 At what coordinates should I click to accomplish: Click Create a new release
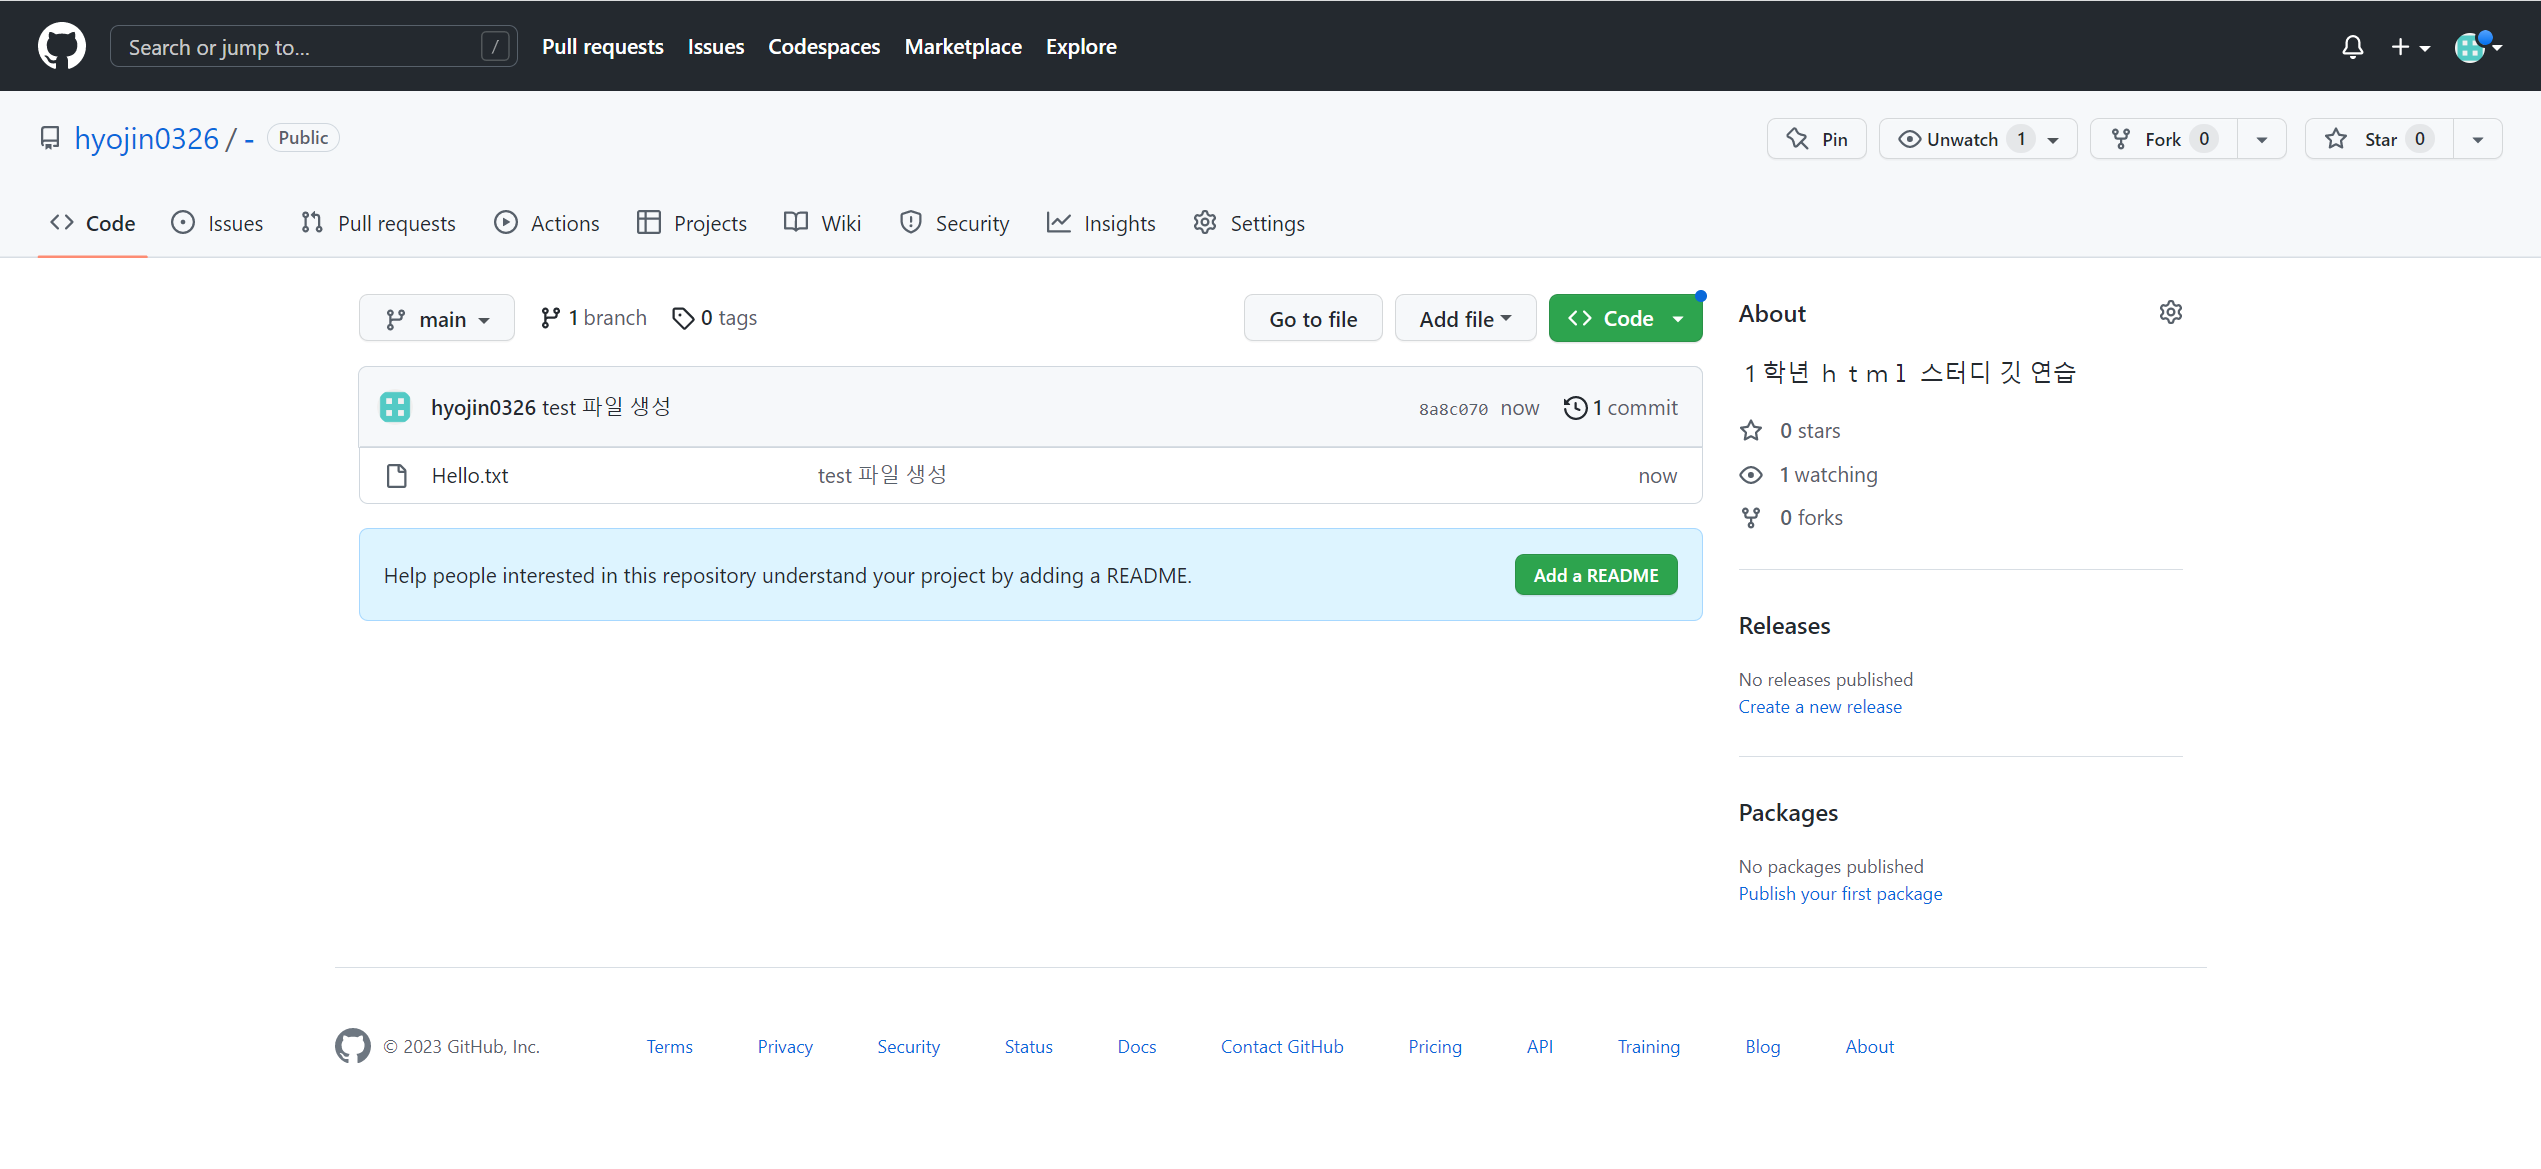(1820, 707)
